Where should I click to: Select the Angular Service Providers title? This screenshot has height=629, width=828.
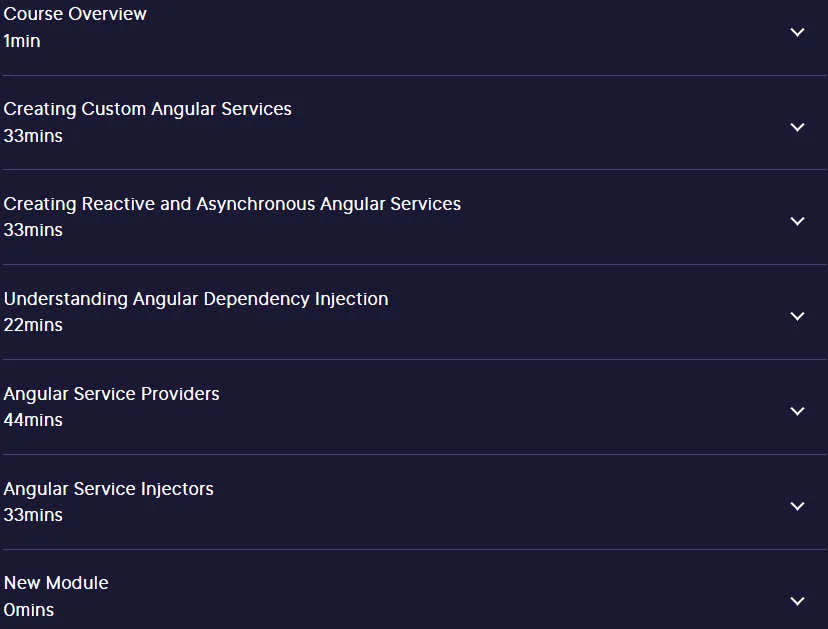pos(111,395)
